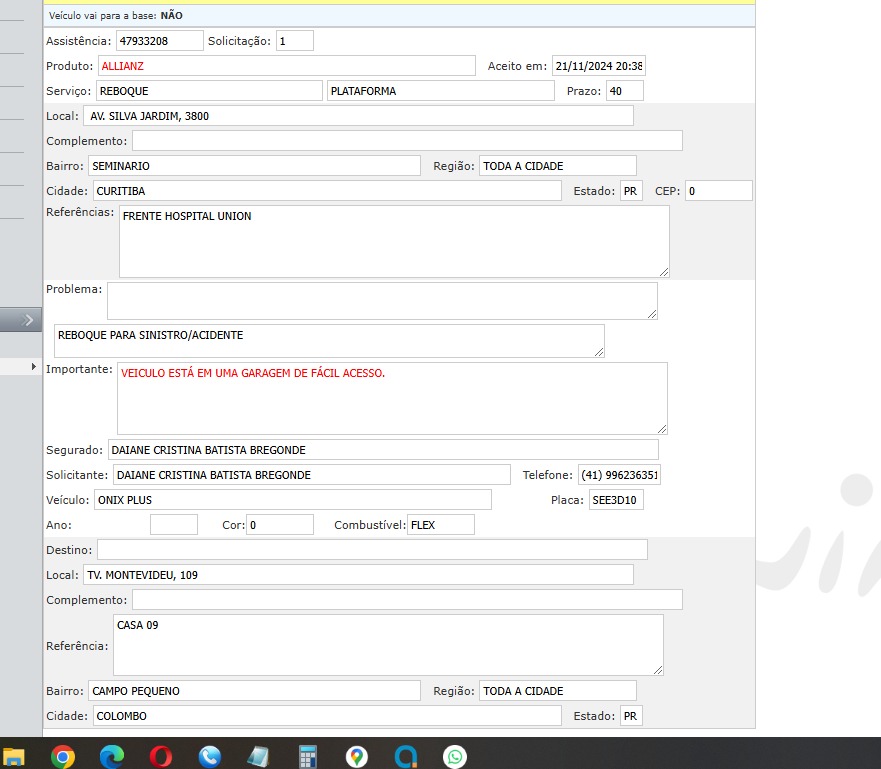Click into the empty Problema text area
The height and width of the screenshot is (769, 881).
[382, 300]
